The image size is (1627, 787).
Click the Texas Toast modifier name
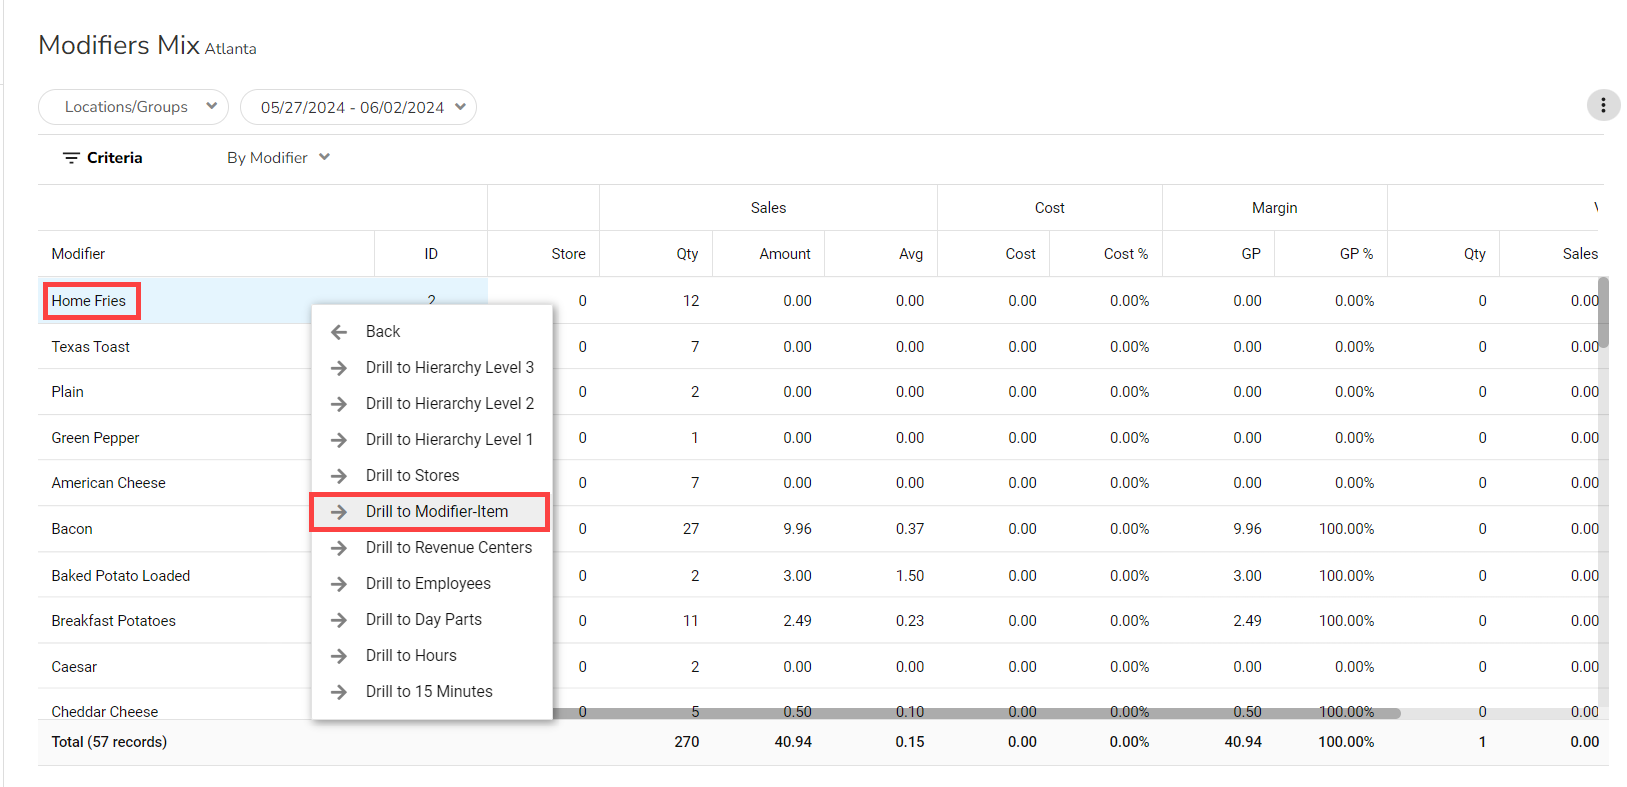(x=91, y=347)
